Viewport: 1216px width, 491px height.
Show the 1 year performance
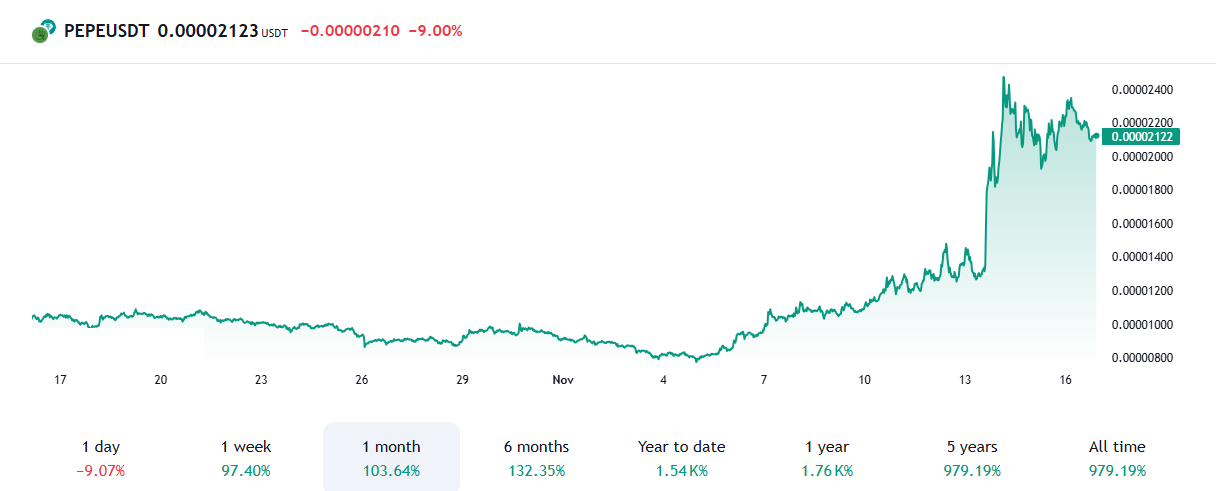point(826,457)
